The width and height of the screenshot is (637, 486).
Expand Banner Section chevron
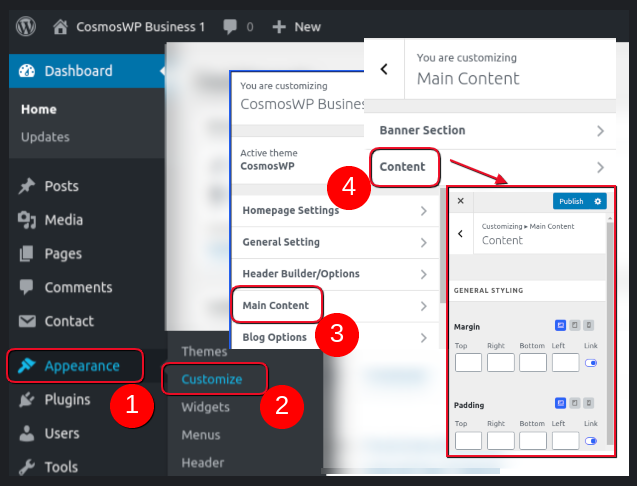tap(600, 131)
